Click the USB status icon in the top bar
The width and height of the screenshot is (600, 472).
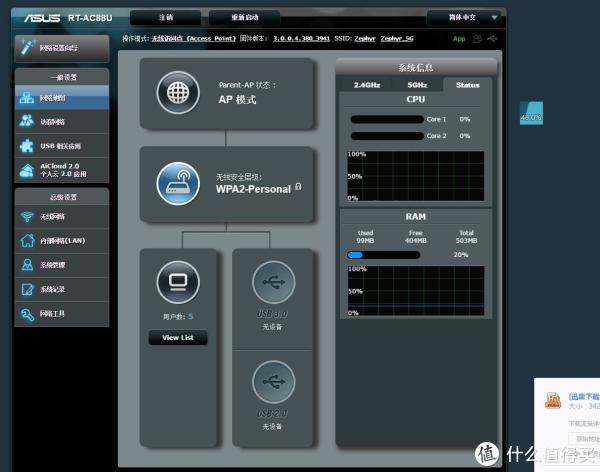492,39
